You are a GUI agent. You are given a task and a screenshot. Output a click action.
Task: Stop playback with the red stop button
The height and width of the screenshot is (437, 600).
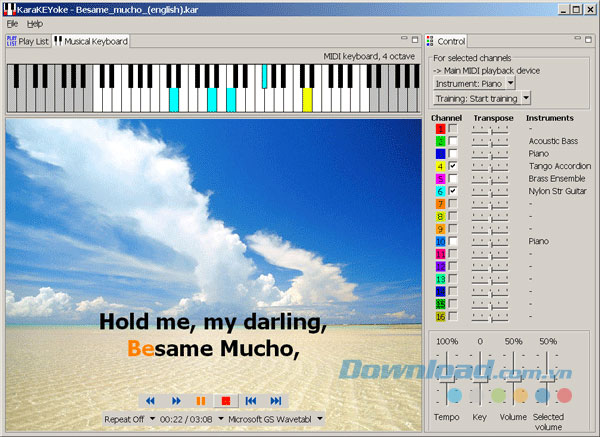[226, 400]
